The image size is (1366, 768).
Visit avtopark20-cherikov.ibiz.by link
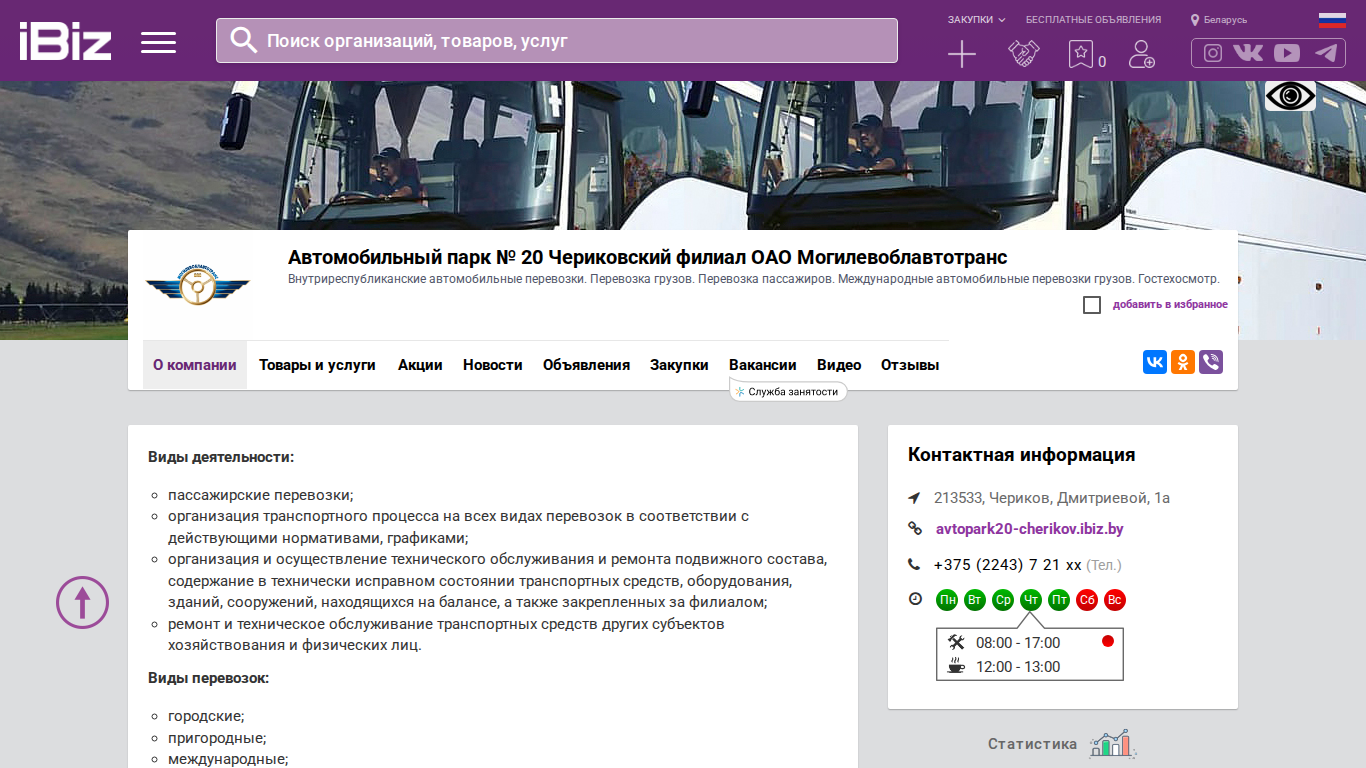pyautogui.click(x=1029, y=529)
